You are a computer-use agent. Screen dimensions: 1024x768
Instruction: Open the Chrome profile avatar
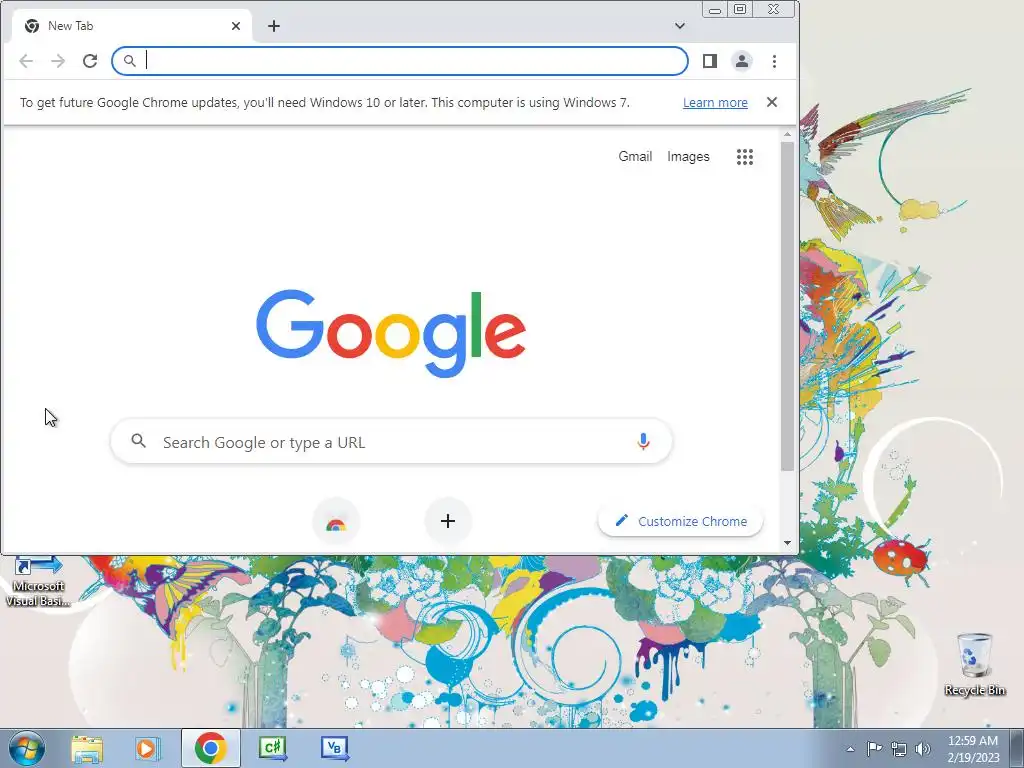[742, 61]
